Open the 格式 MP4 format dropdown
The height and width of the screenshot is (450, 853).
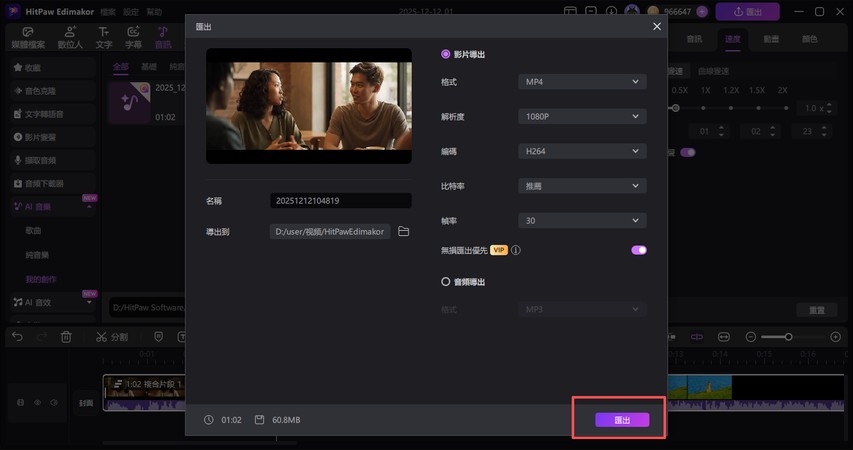582,82
